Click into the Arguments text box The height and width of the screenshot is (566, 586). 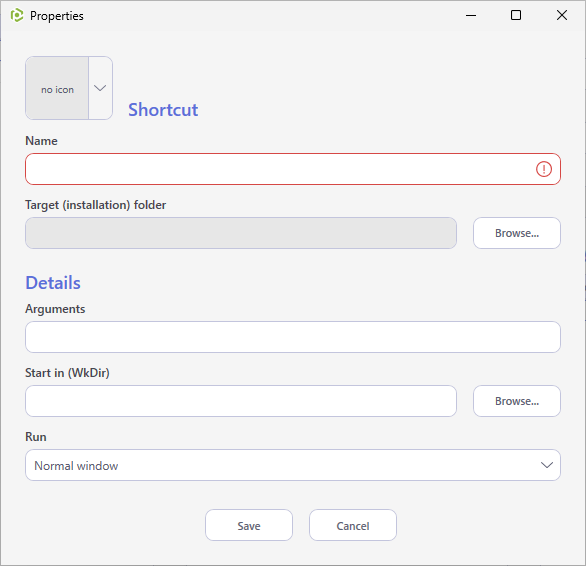(293, 337)
